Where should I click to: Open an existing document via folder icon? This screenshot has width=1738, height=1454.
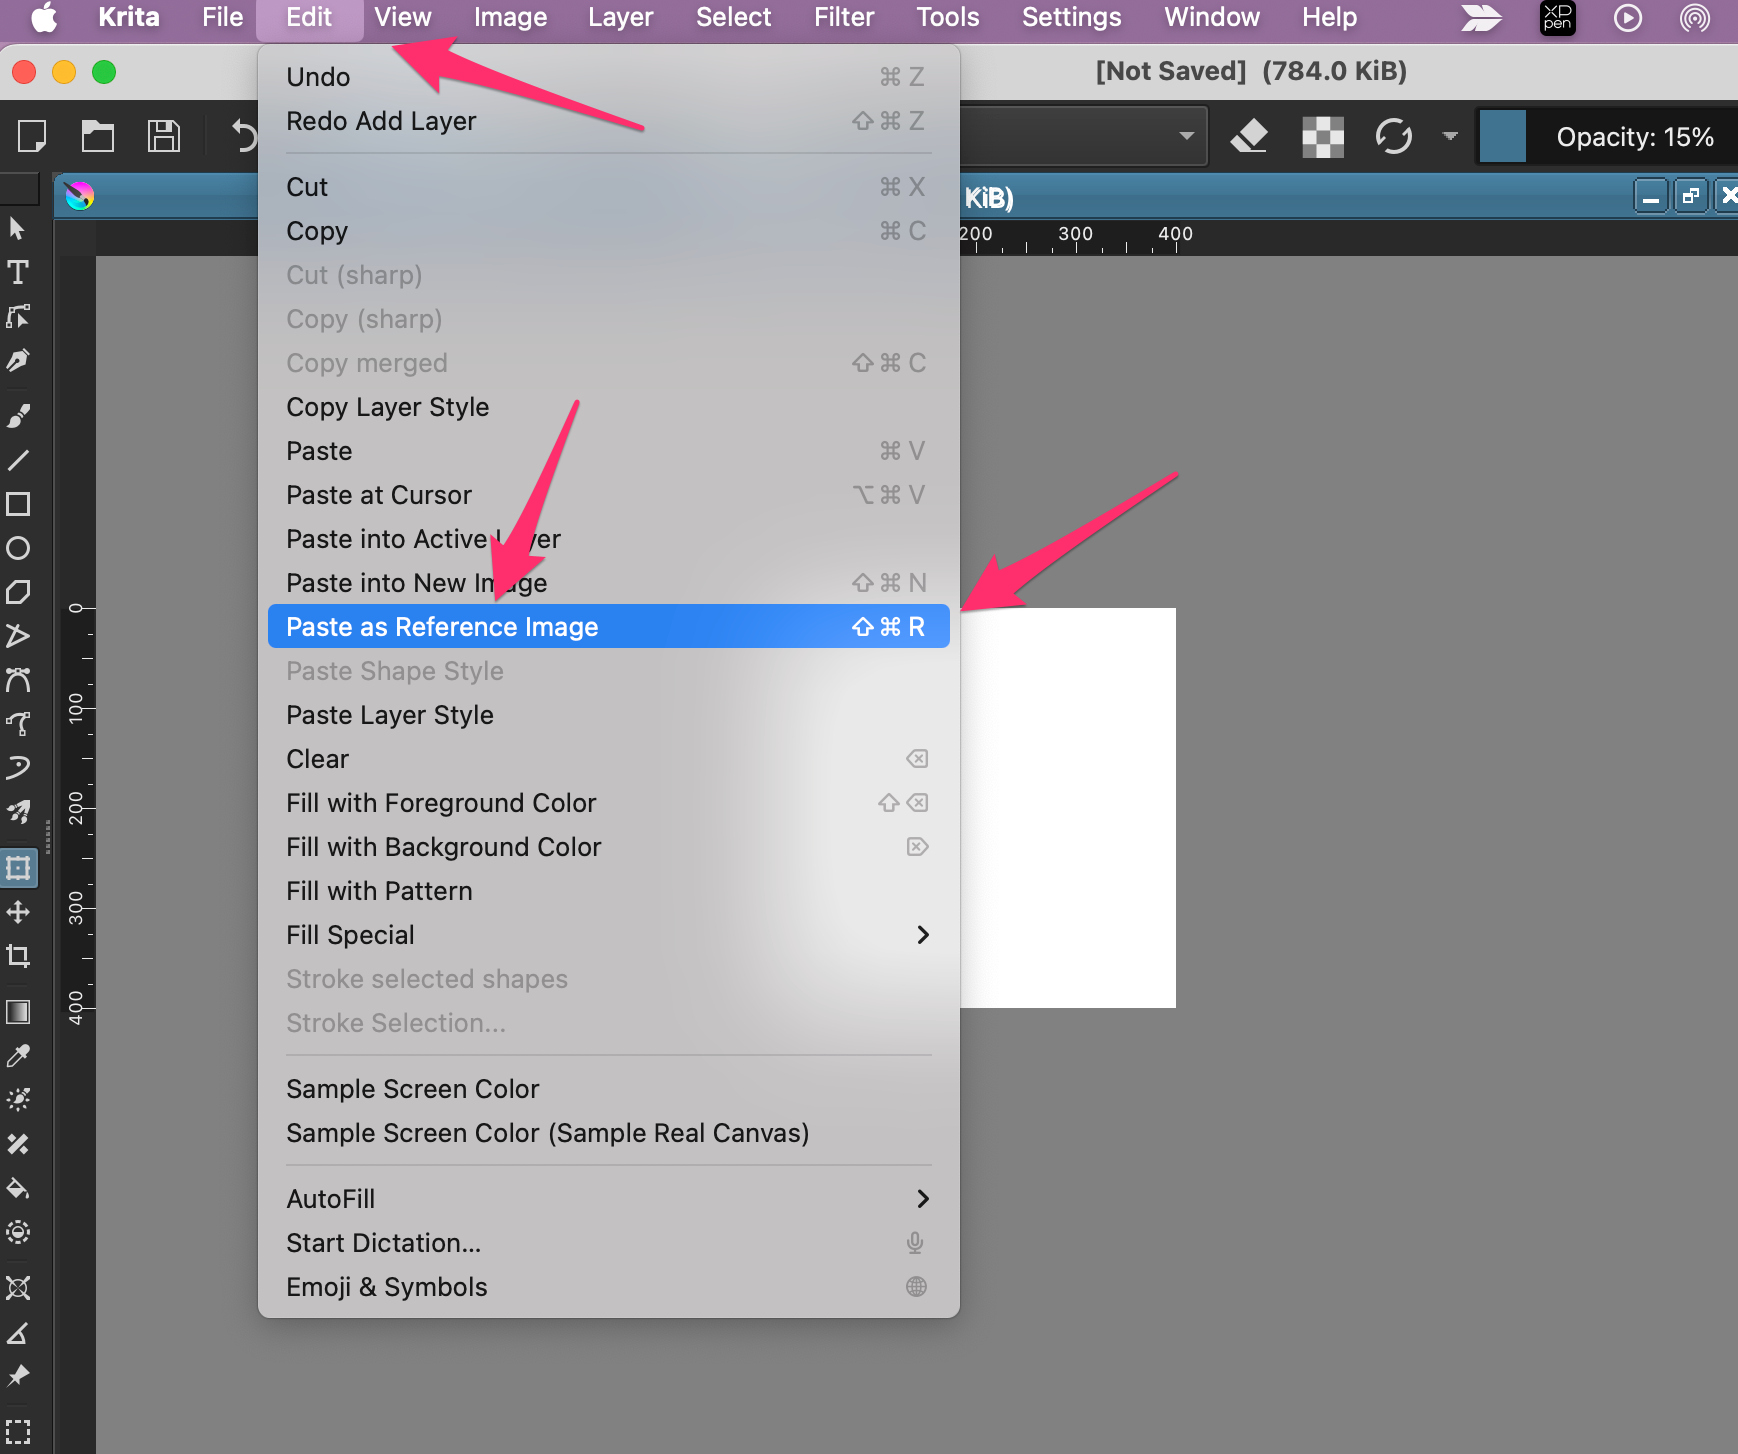(97, 136)
